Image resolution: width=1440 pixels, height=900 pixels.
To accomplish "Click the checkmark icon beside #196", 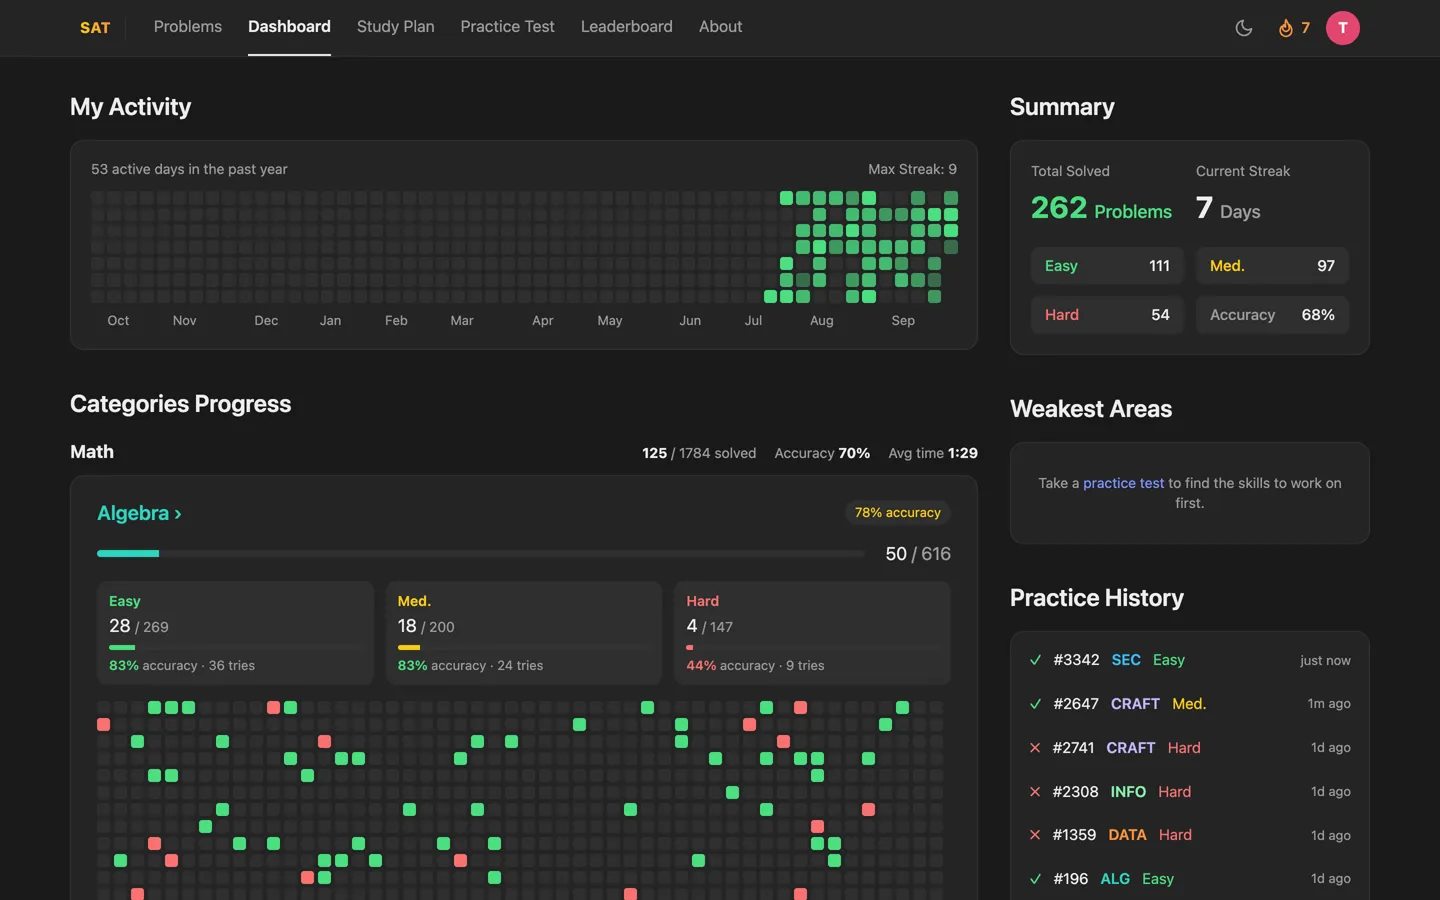I will [1035, 879].
